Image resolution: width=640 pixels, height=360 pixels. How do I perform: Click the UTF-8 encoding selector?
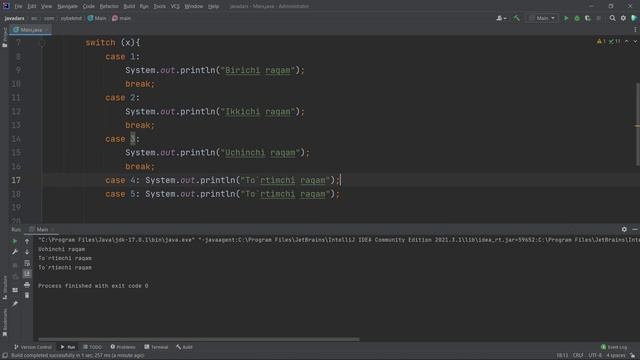coord(595,356)
